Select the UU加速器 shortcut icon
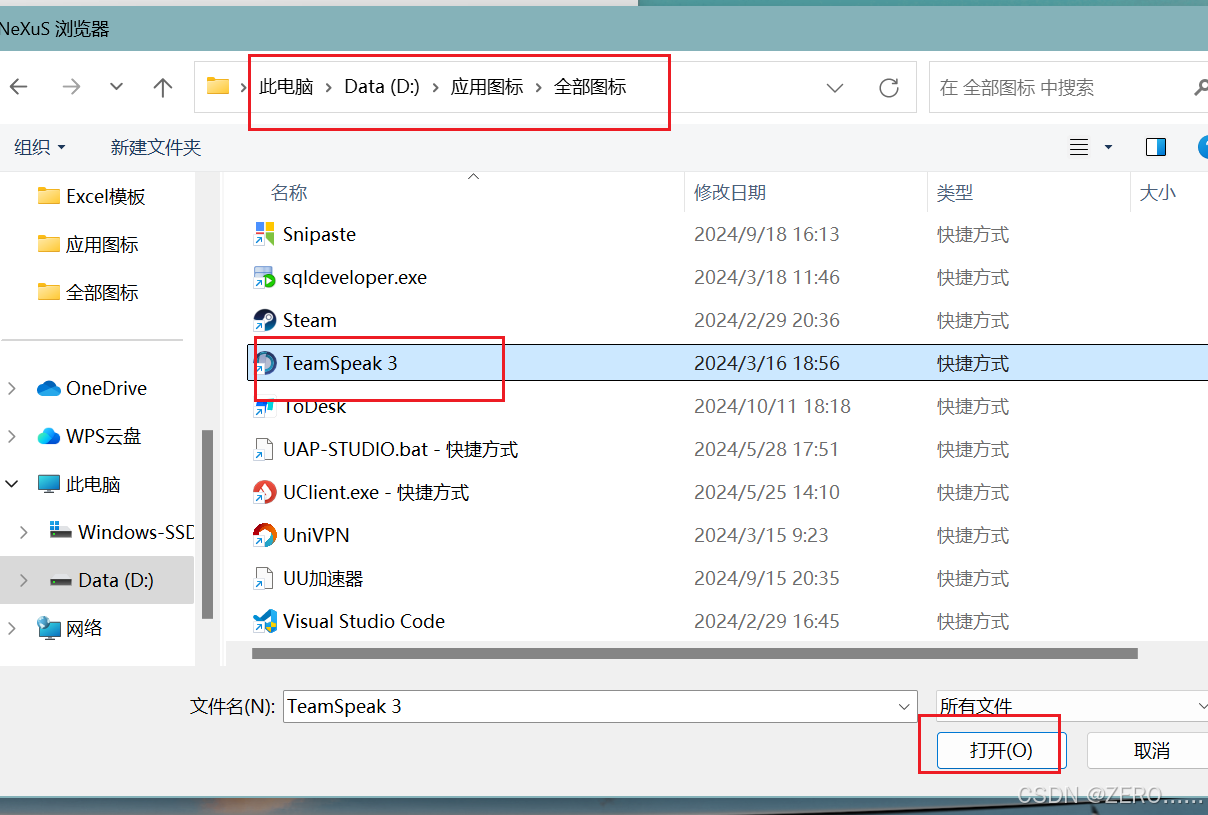1208x815 pixels. click(x=264, y=579)
